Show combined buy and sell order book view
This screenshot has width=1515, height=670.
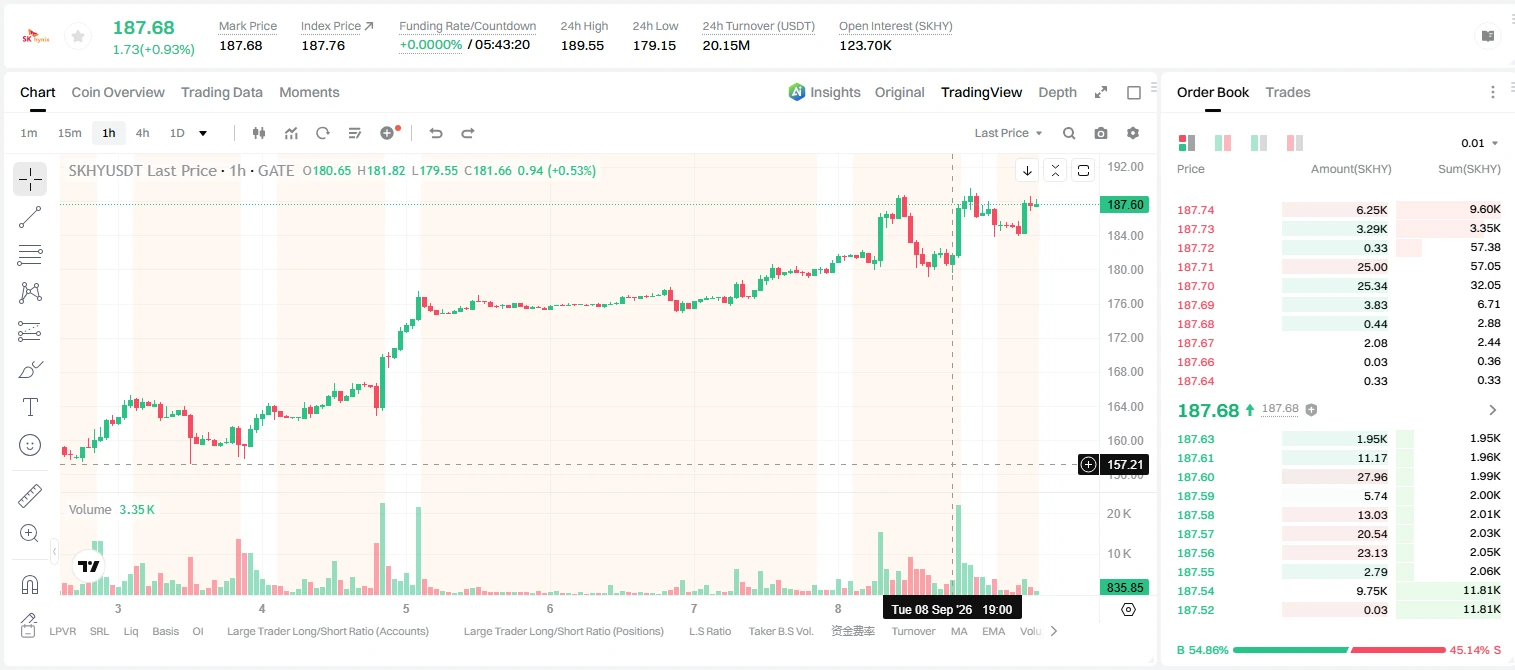pos(1187,143)
